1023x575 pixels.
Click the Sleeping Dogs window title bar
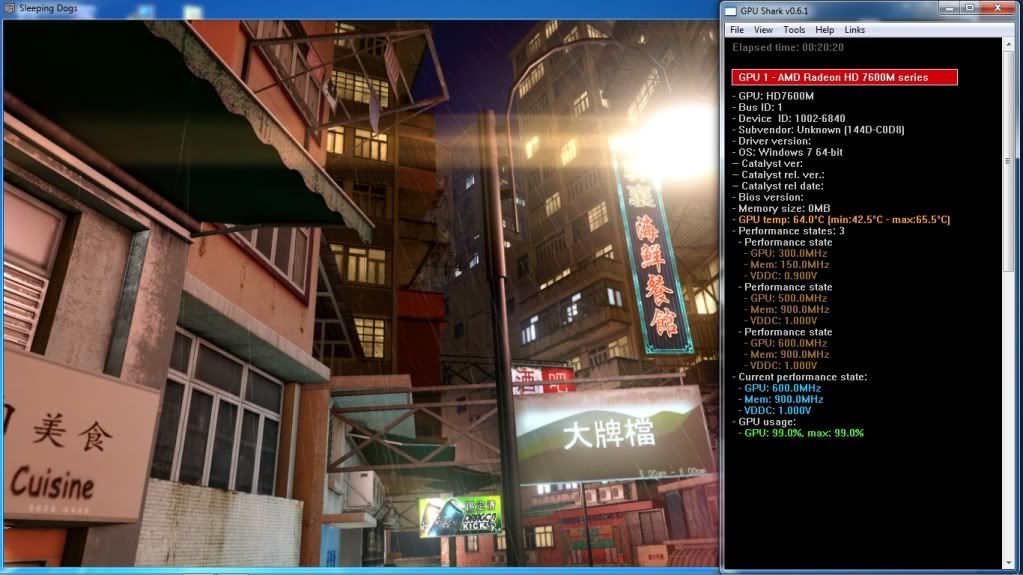coord(359,9)
